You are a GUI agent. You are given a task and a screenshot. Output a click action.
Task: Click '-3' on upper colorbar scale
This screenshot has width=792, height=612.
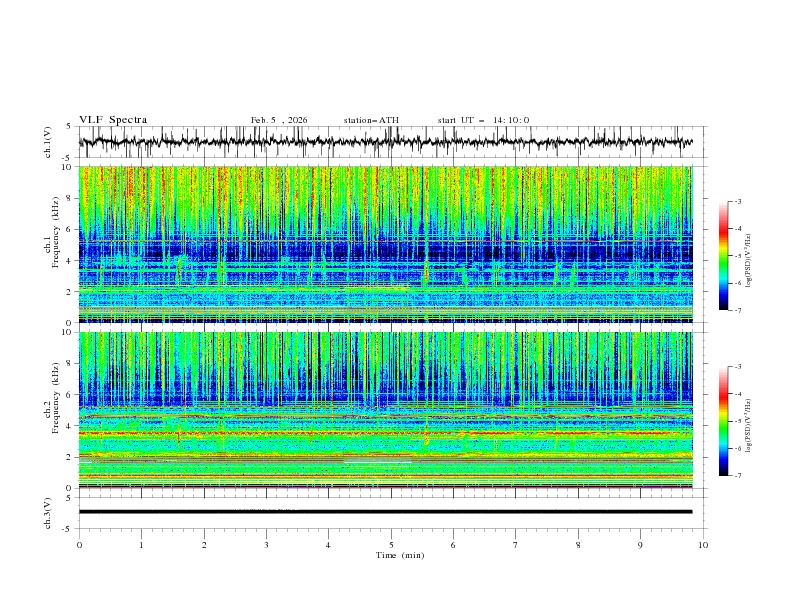click(x=737, y=201)
